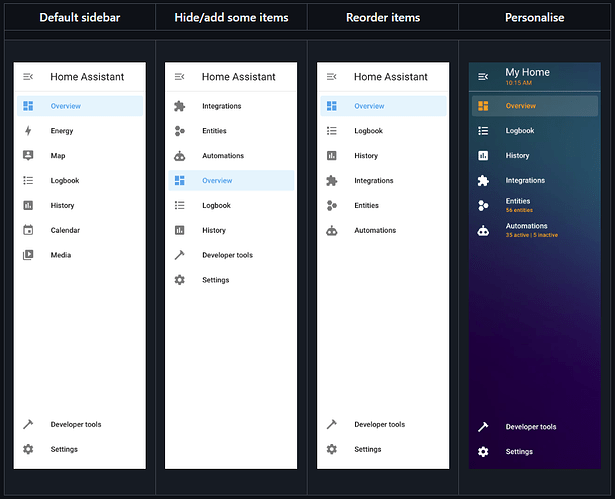The height and width of the screenshot is (499, 615).
Task: Open Media label in the Default sidebar
Action: point(61,255)
